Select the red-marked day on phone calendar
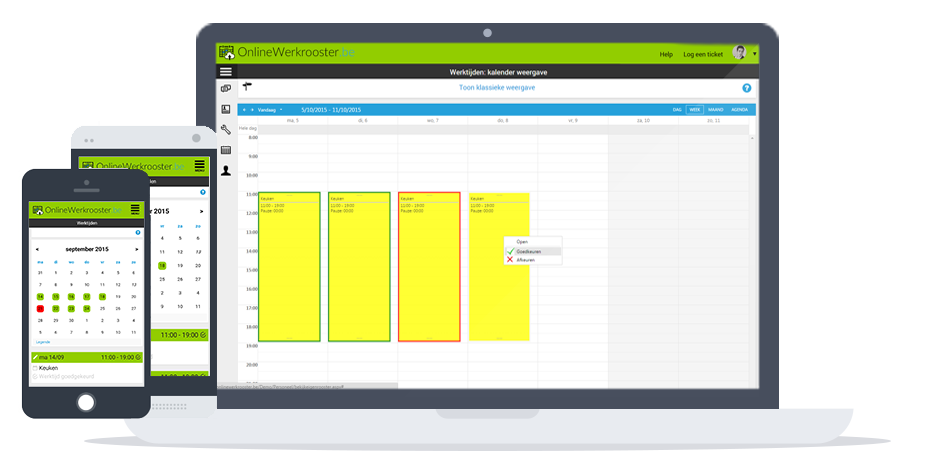 [40, 309]
